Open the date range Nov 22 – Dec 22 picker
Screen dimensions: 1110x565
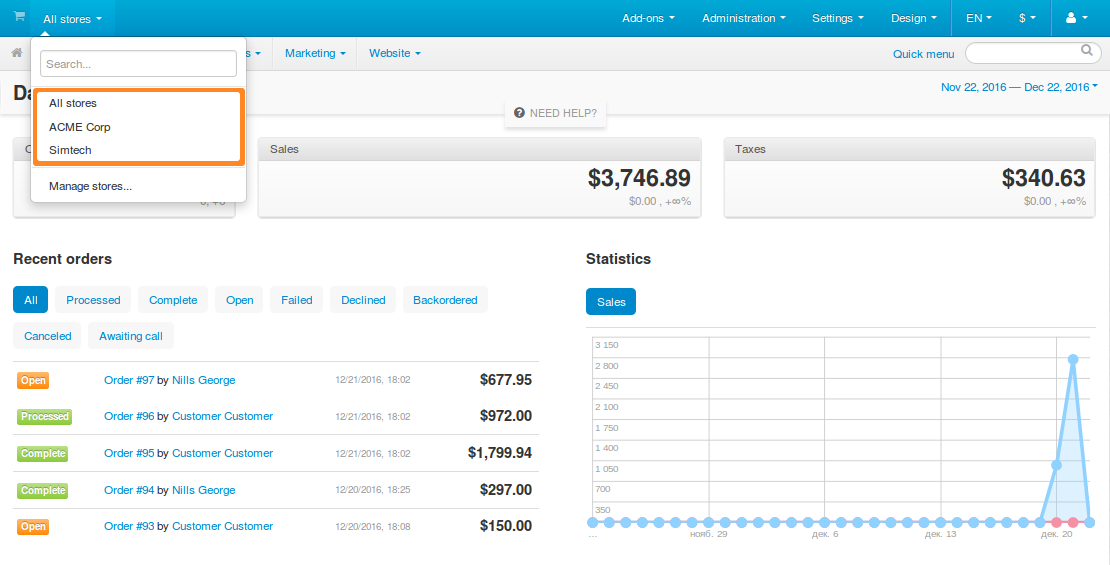tap(1019, 87)
